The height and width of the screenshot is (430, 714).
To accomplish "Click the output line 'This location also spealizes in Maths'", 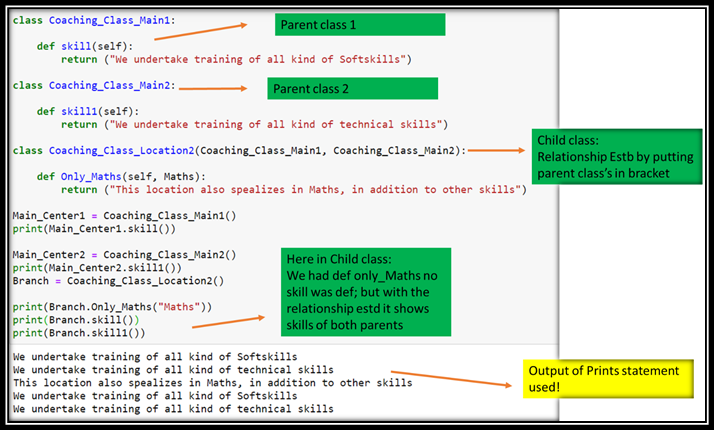I will [212, 383].
